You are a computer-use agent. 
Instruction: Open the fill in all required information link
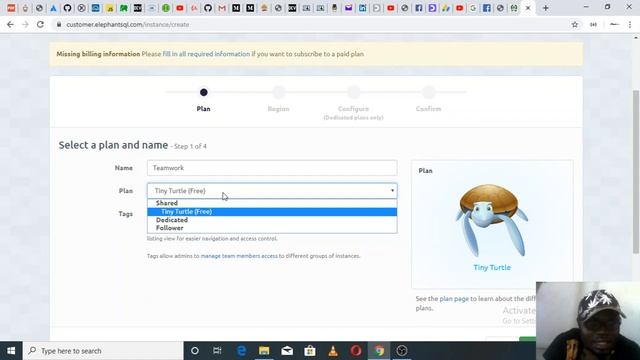pyautogui.click(x=206, y=54)
